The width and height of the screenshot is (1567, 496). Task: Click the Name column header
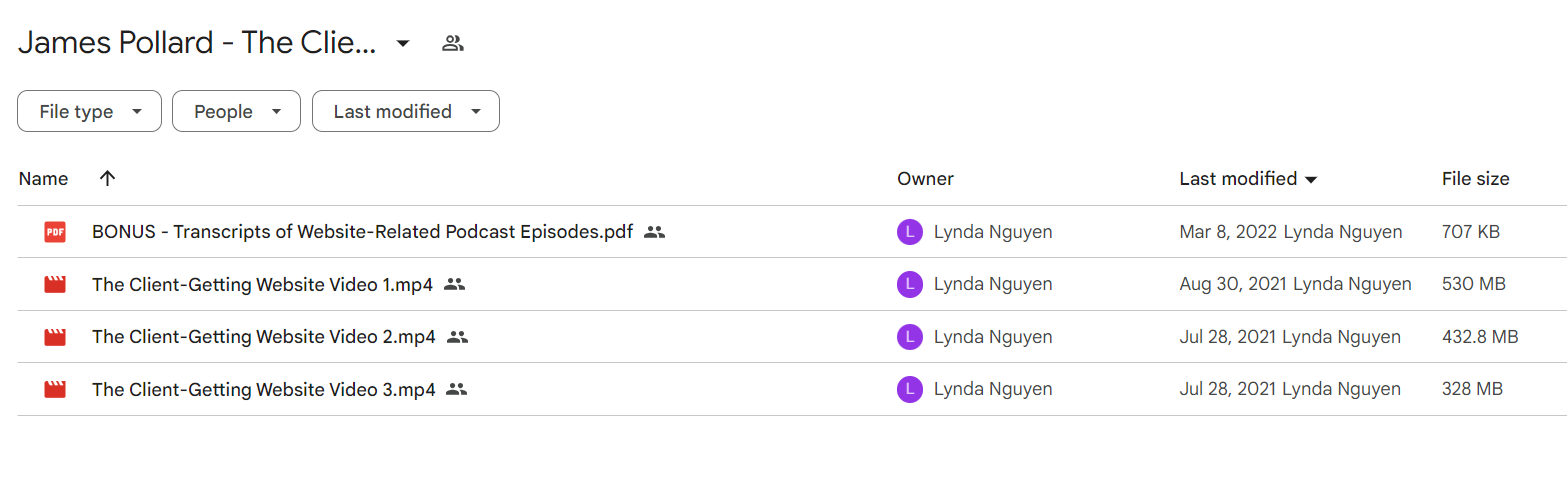coord(43,179)
